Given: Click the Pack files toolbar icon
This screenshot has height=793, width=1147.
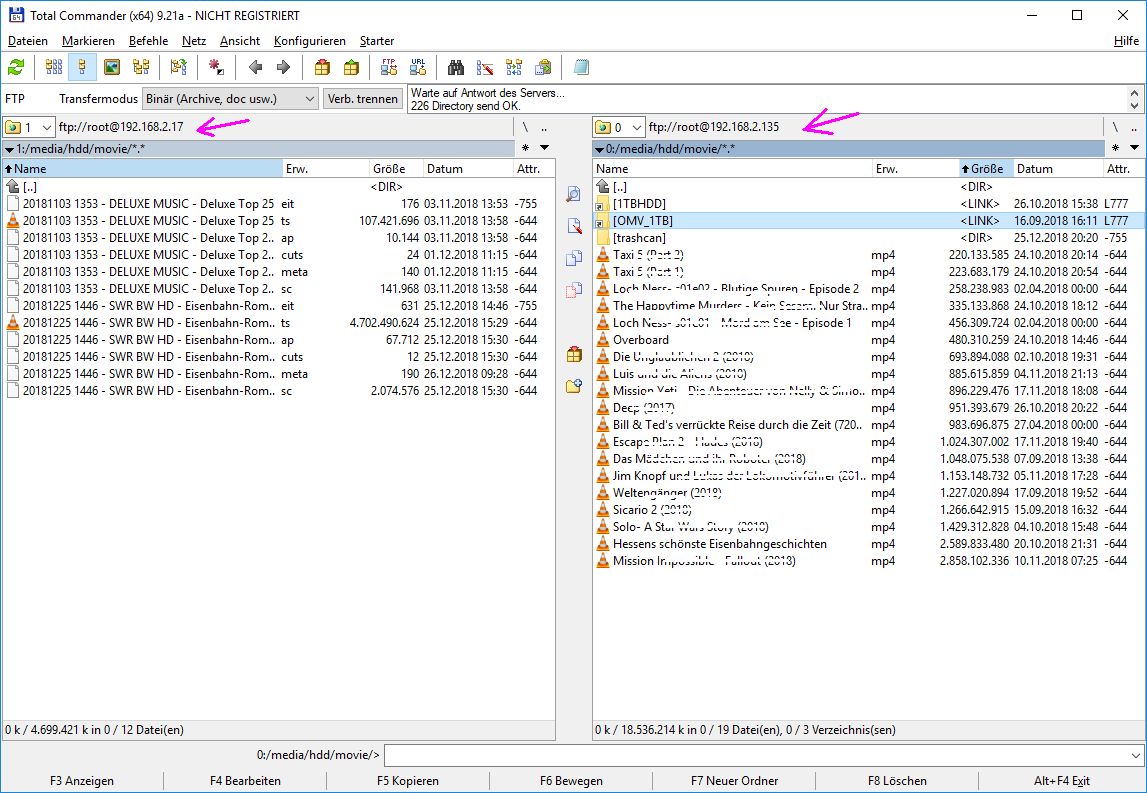Looking at the screenshot, I should (322, 67).
